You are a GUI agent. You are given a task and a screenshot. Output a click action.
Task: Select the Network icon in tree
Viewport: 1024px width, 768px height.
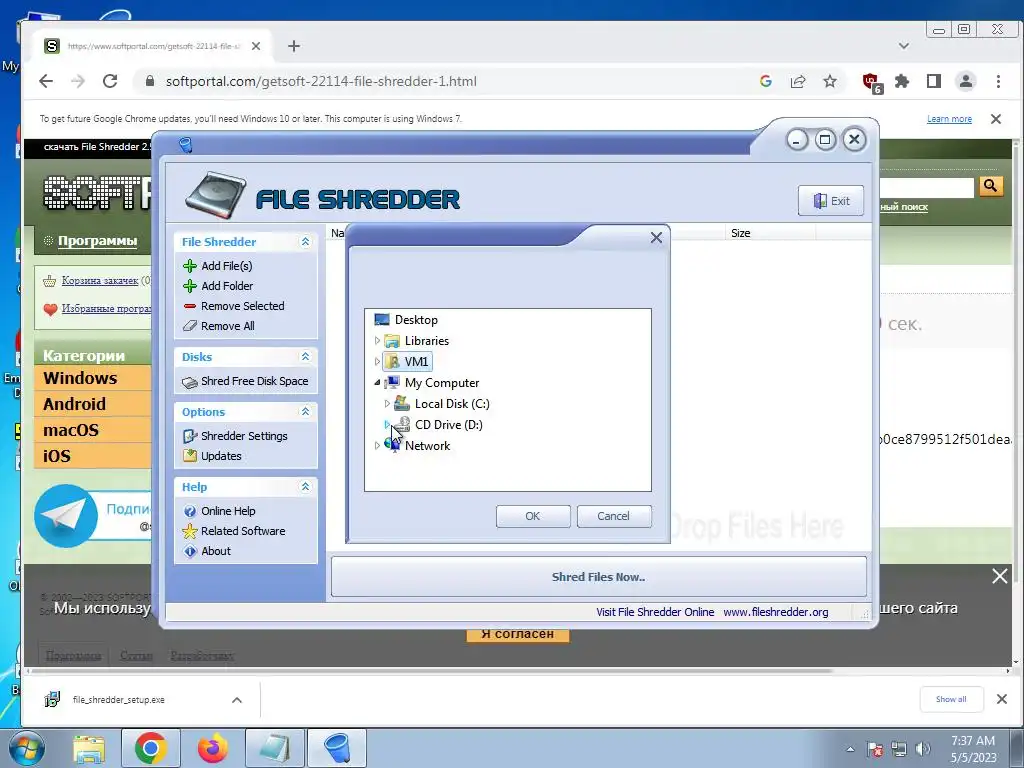point(392,445)
